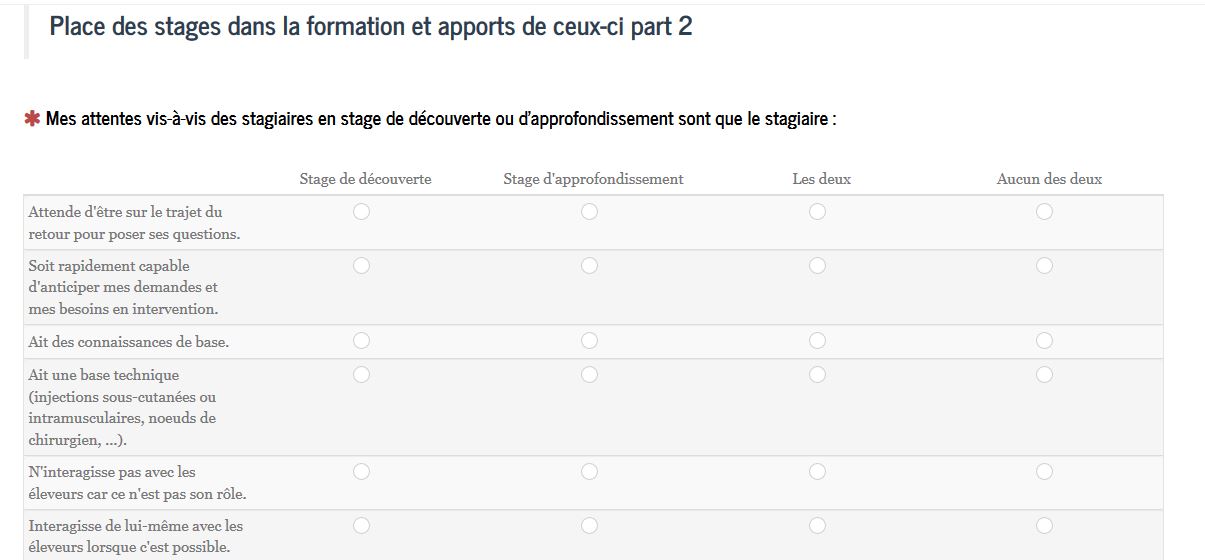Screen dimensions: 1205x560
Task: Choose 'Aucun des deux' for 'Attende d'être sur le trajet' row
Action: (1044, 211)
